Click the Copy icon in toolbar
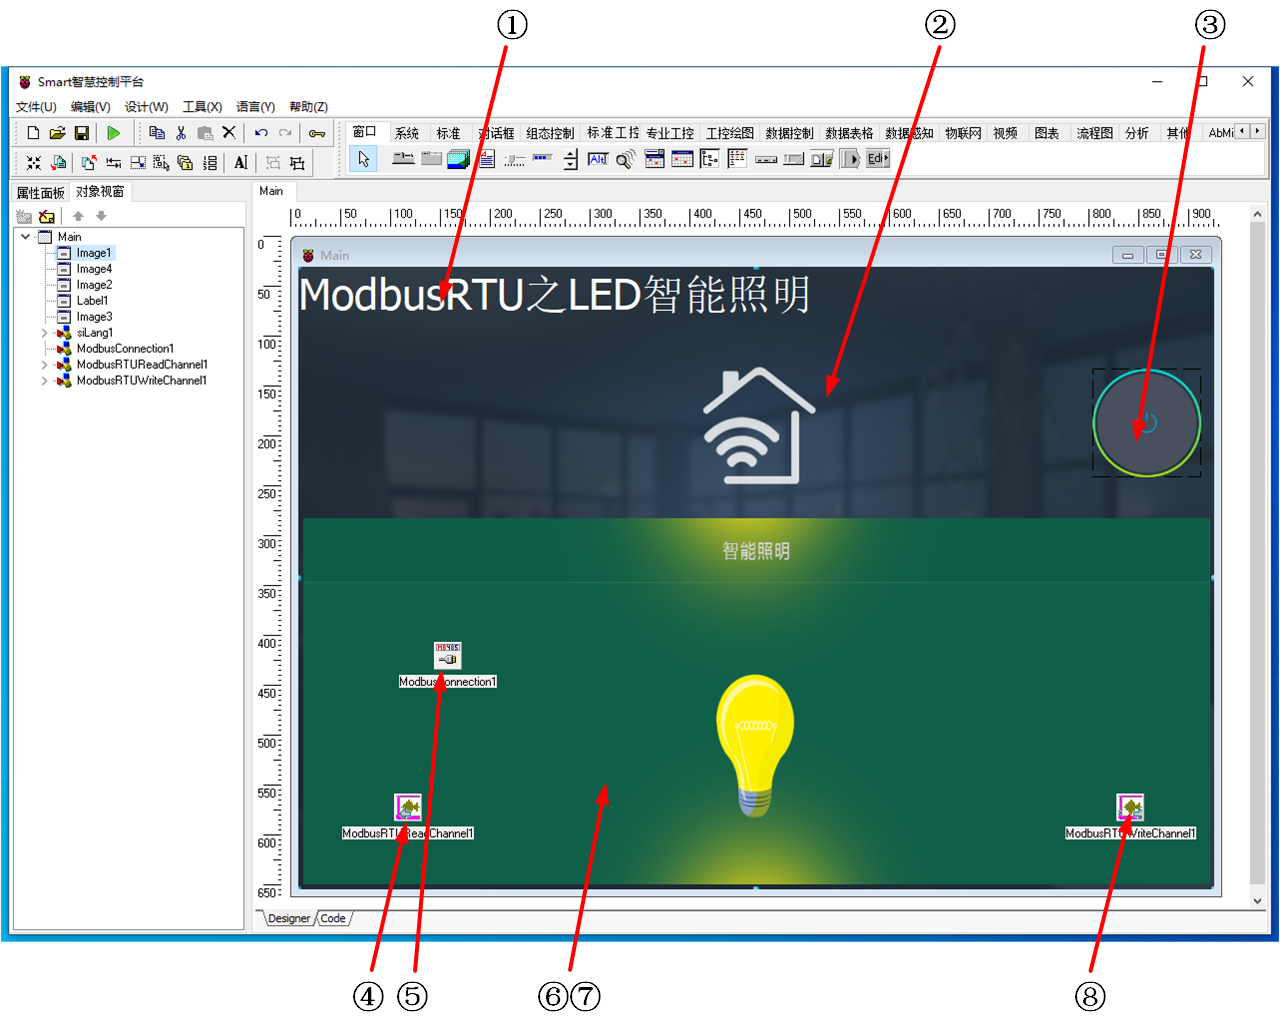 (x=157, y=133)
